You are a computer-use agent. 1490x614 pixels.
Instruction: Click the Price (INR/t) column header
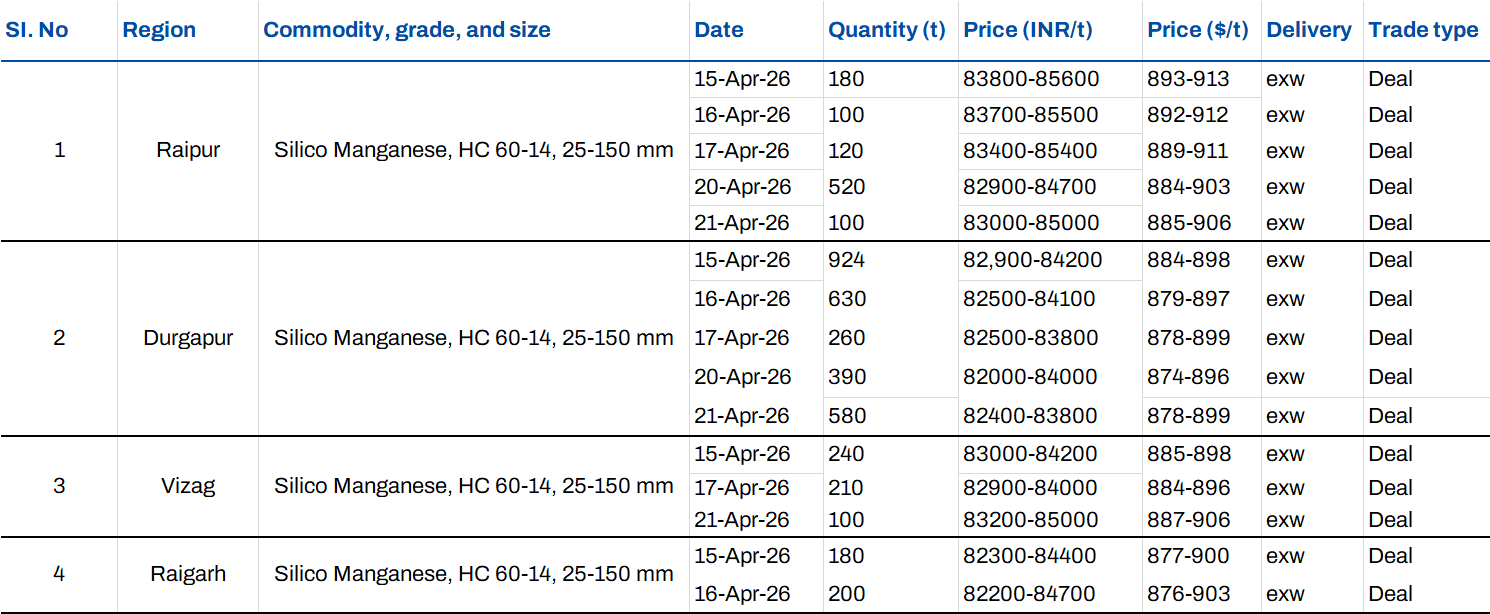click(x=1028, y=30)
